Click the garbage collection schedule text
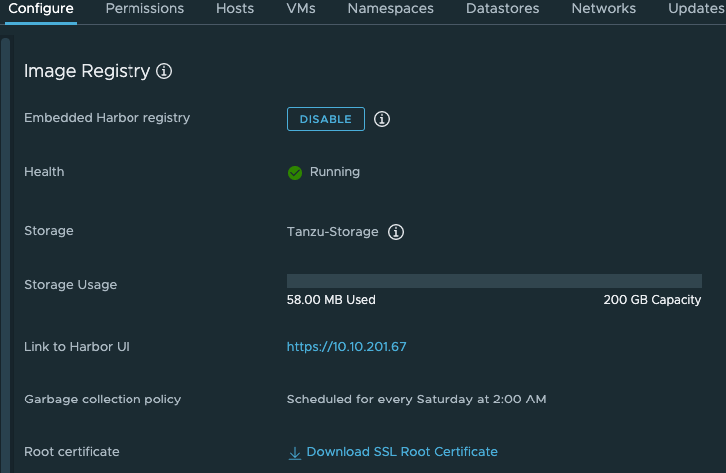The image size is (726, 473). click(416, 400)
